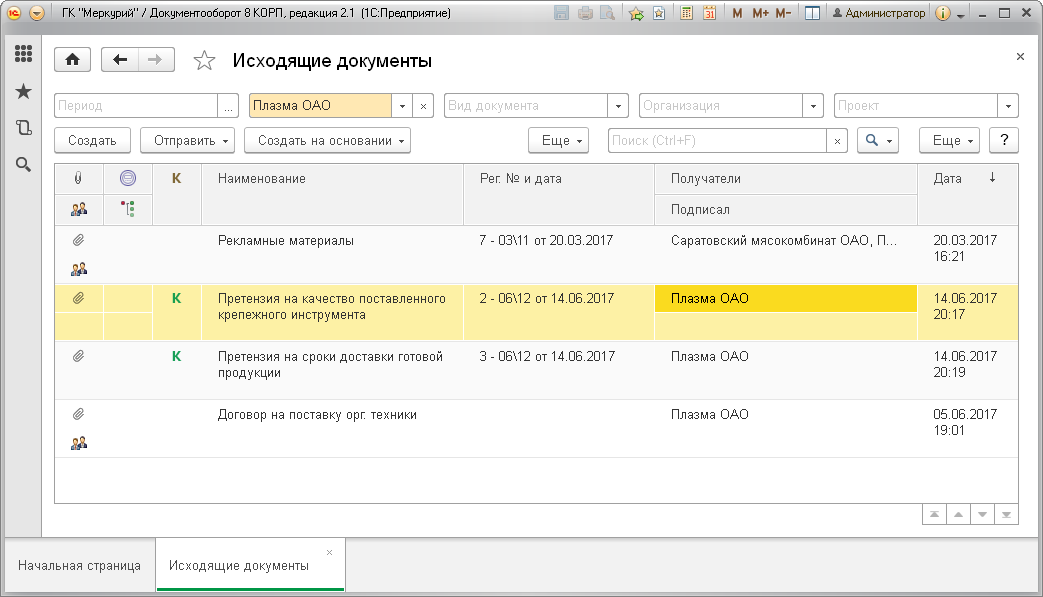1043x597 pixels.
Task: Click people icon column header
Action: (x=78, y=209)
